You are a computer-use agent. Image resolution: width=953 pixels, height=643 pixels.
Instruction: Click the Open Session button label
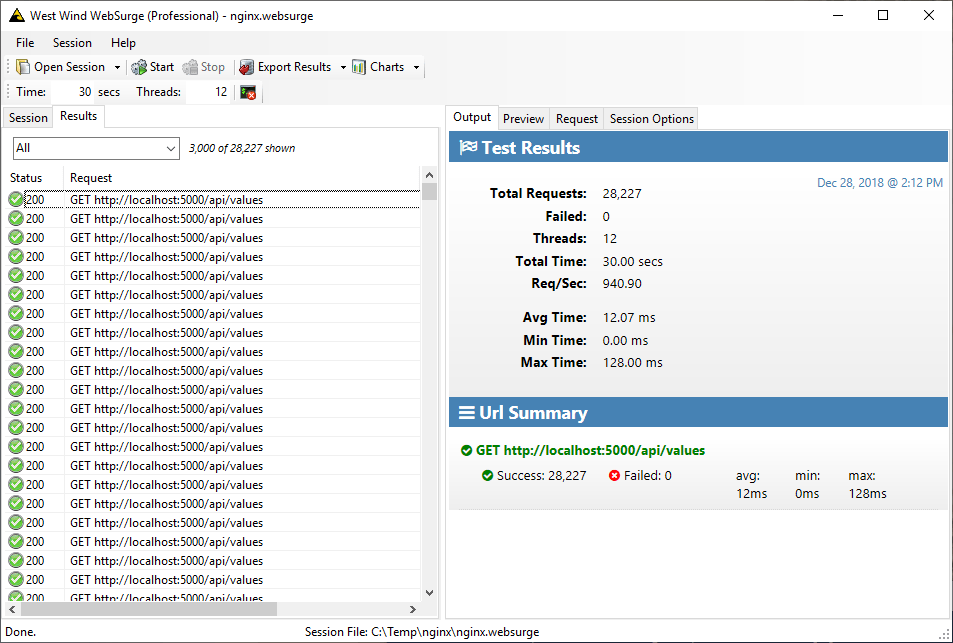pyautogui.click(x=69, y=67)
